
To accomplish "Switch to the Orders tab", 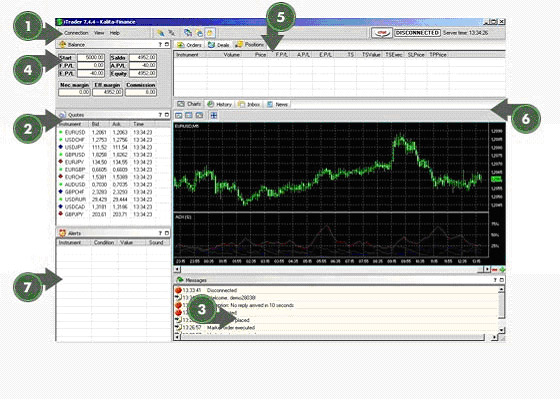I will [190, 45].
